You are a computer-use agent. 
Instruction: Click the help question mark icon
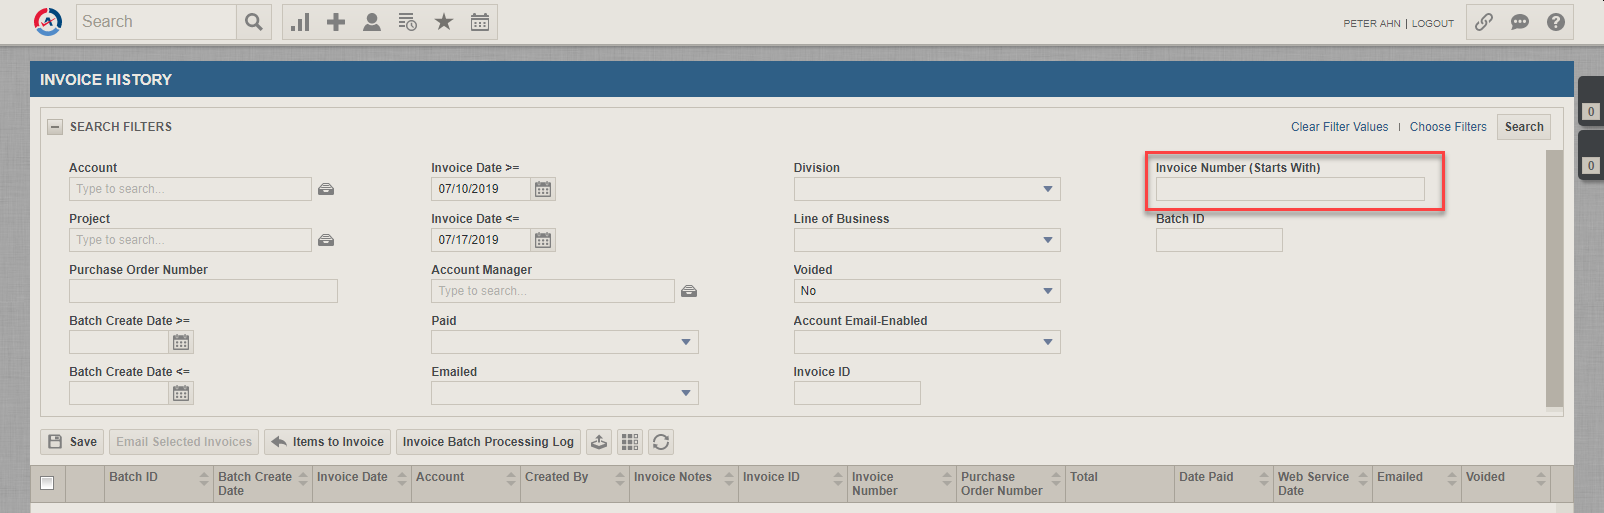click(1556, 22)
